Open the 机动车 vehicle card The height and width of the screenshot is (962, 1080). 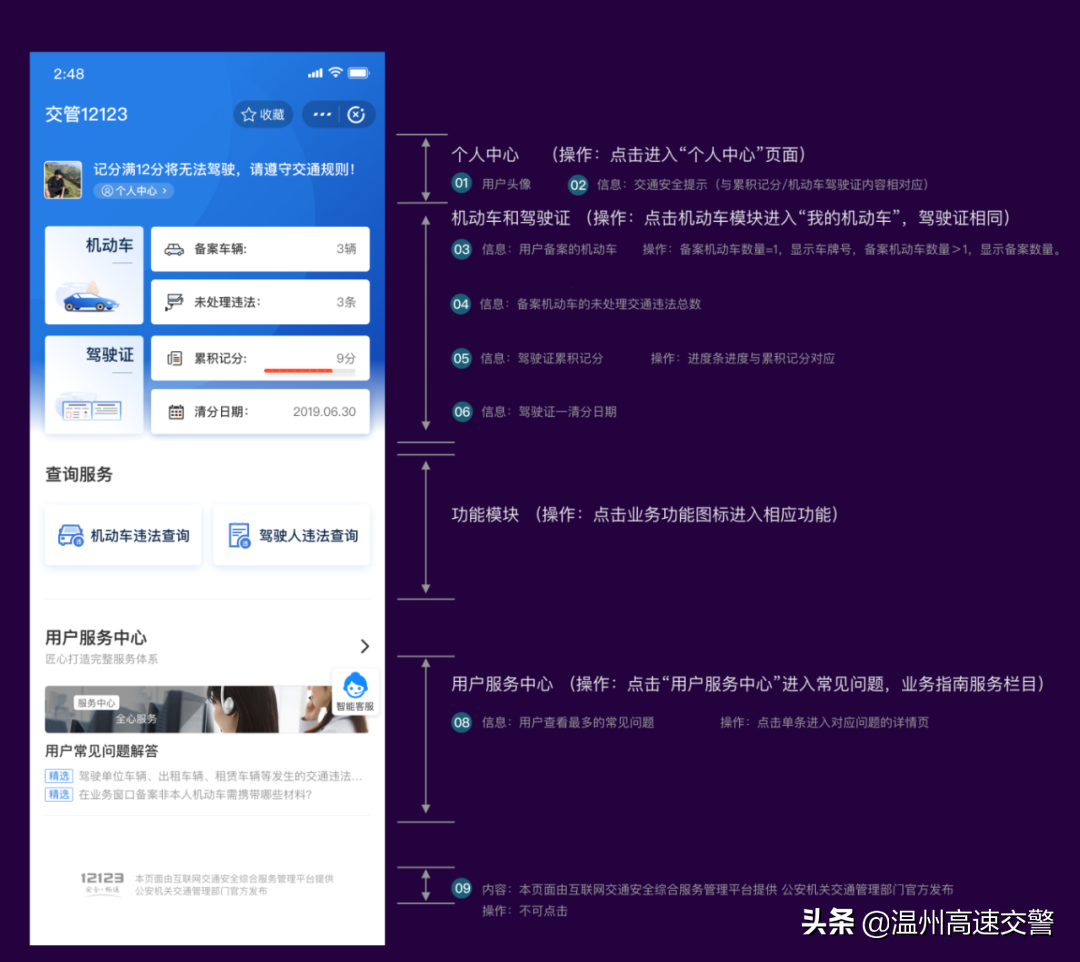coord(94,274)
